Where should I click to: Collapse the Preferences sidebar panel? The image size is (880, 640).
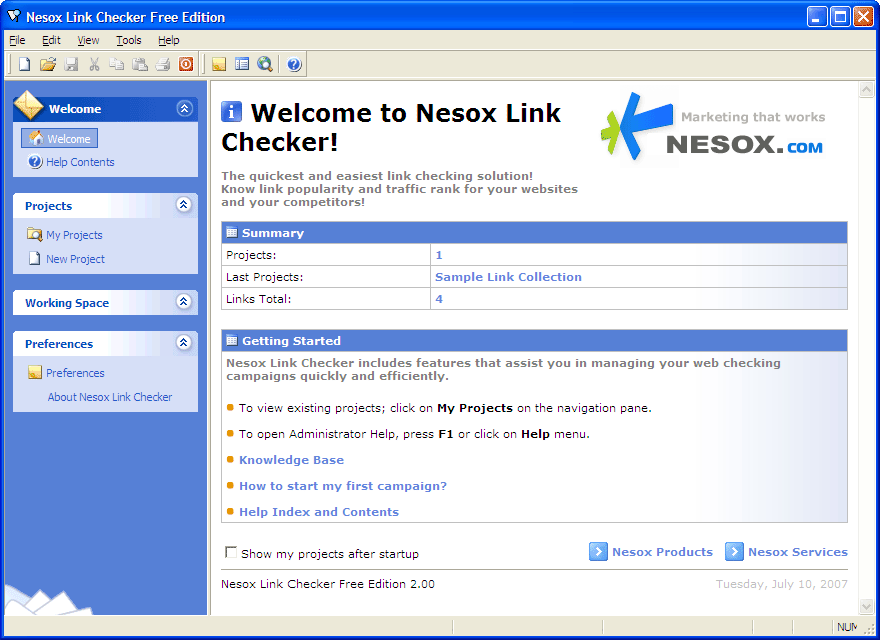[183, 343]
